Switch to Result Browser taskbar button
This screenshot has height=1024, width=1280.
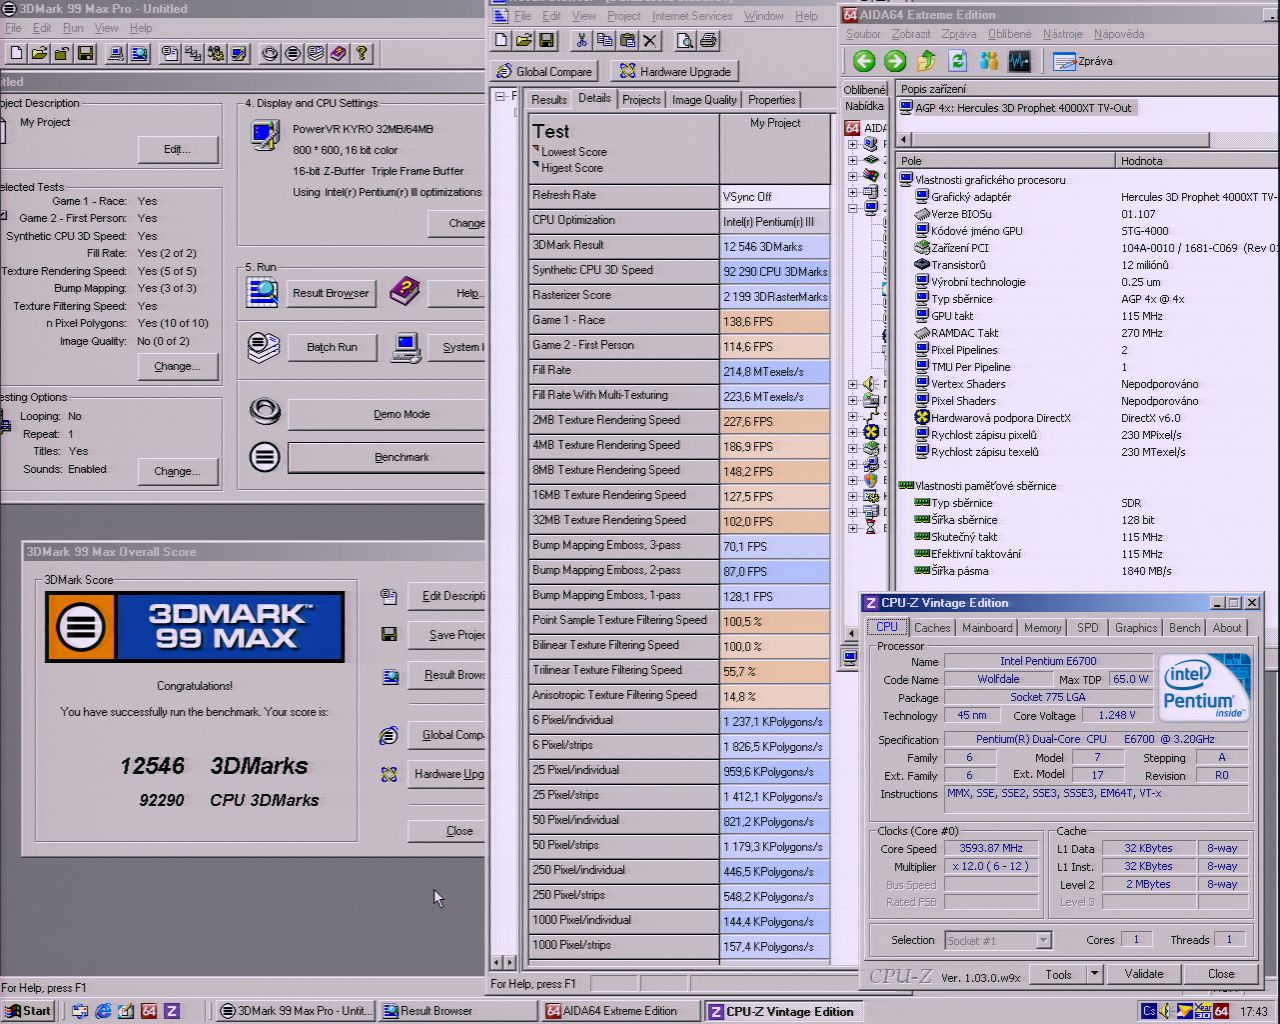pyautogui.click(x=458, y=1011)
